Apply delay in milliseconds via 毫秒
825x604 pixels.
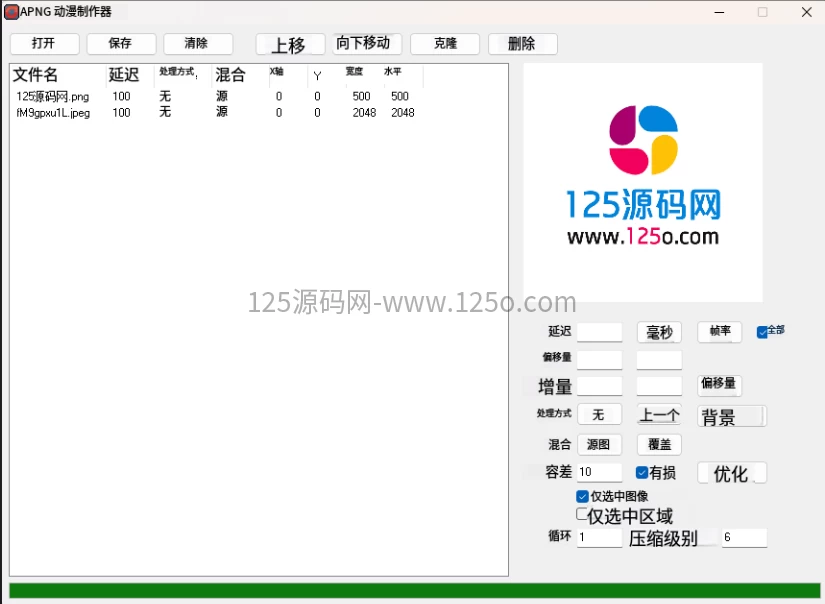coord(659,331)
